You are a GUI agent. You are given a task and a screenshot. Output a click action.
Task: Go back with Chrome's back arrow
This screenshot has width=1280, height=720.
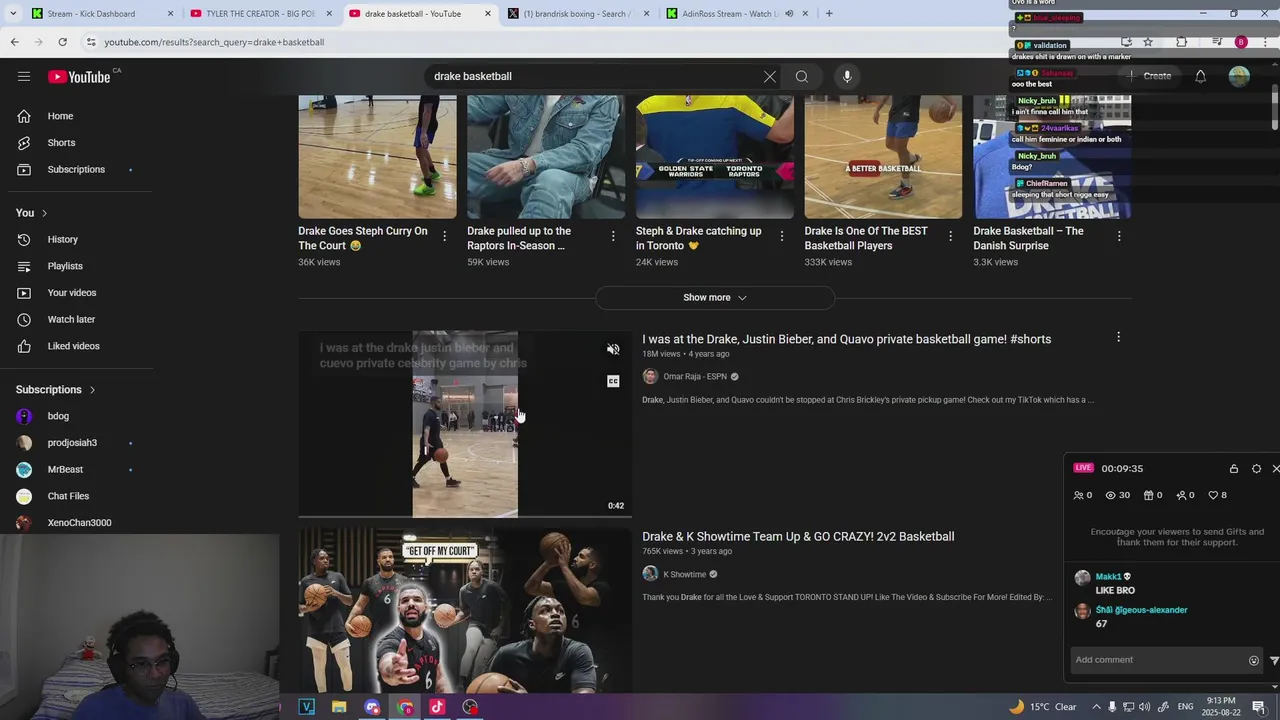[14, 42]
